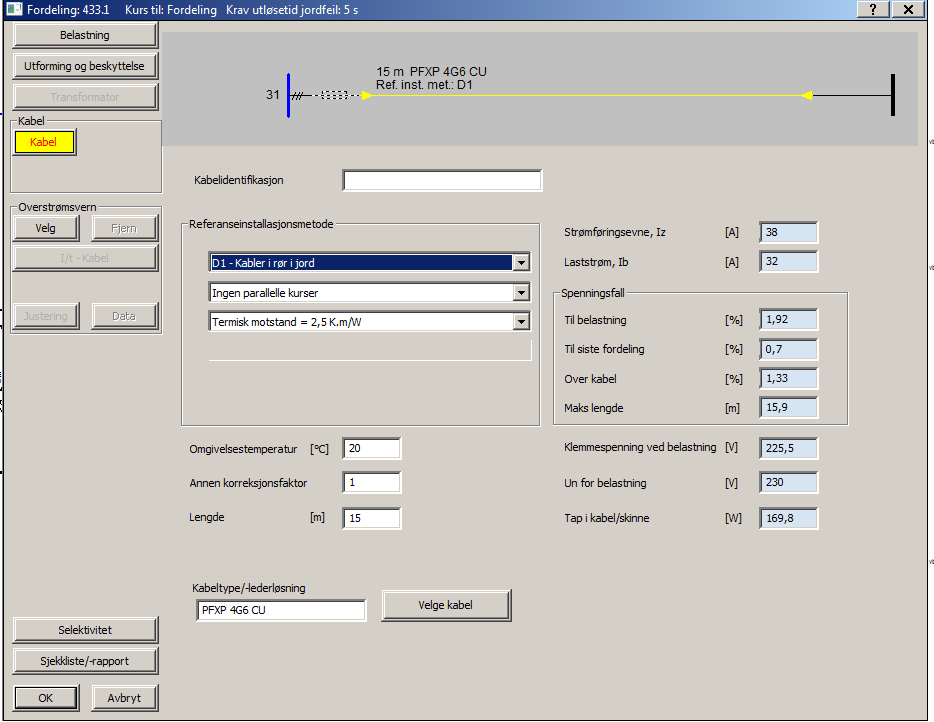Viewport: 934px width, 722px height.
Task: Open Sjekkliste/-rapport
Action: (x=85, y=661)
